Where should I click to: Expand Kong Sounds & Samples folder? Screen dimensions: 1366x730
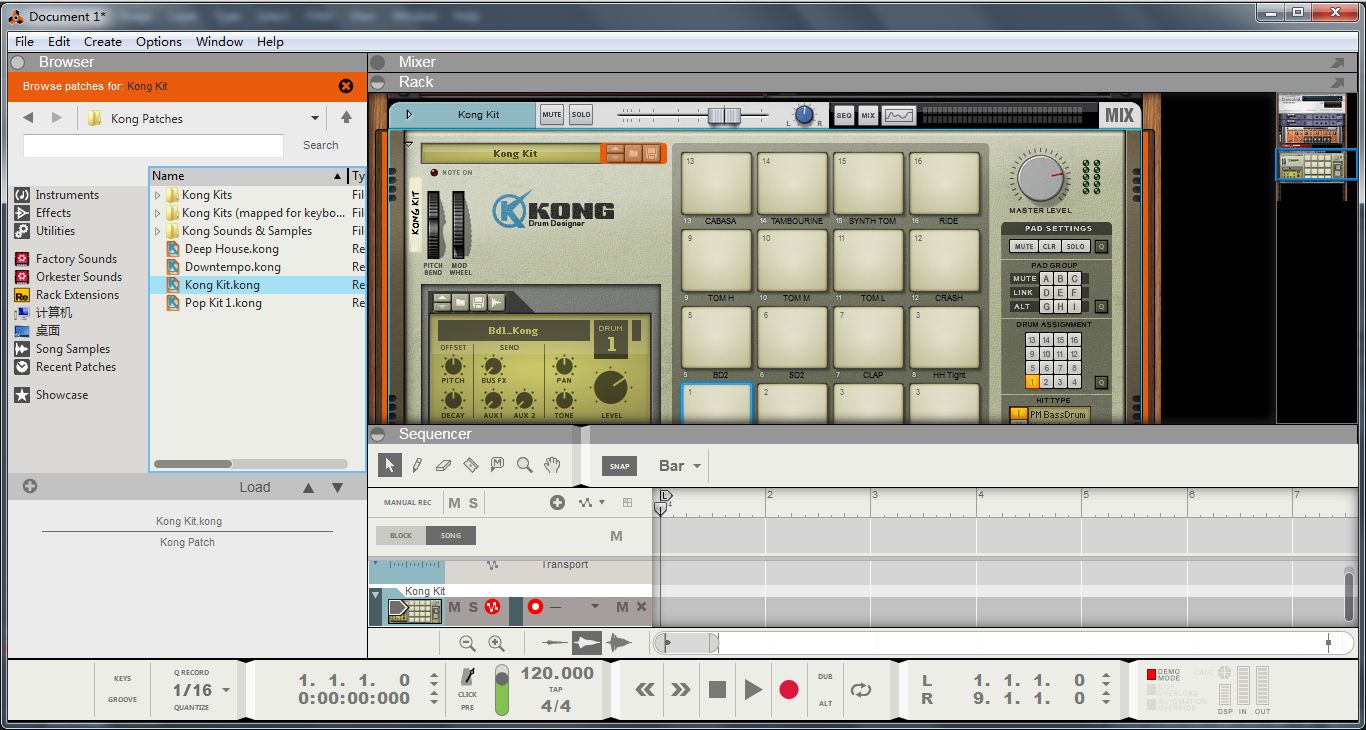tap(157, 231)
